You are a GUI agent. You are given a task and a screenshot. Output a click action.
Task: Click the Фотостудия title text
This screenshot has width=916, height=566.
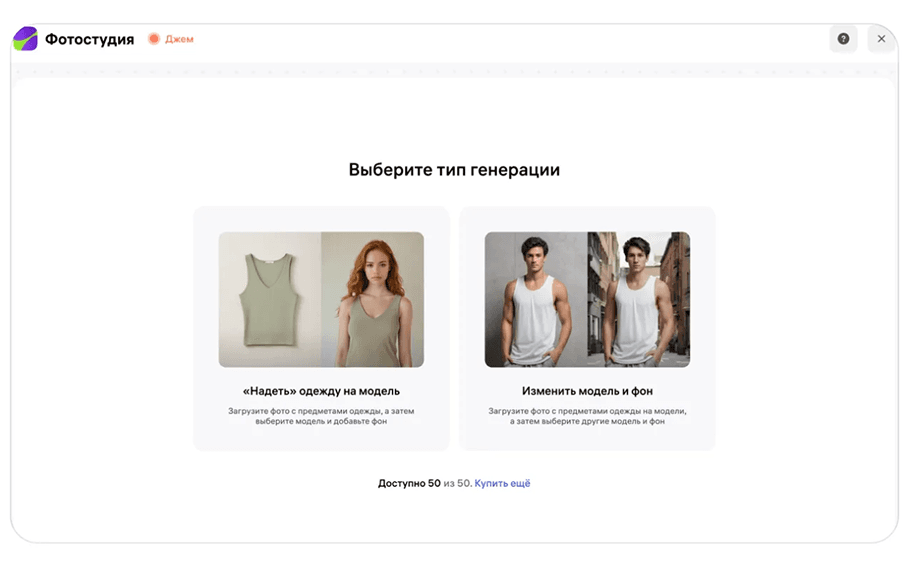(89, 39)
